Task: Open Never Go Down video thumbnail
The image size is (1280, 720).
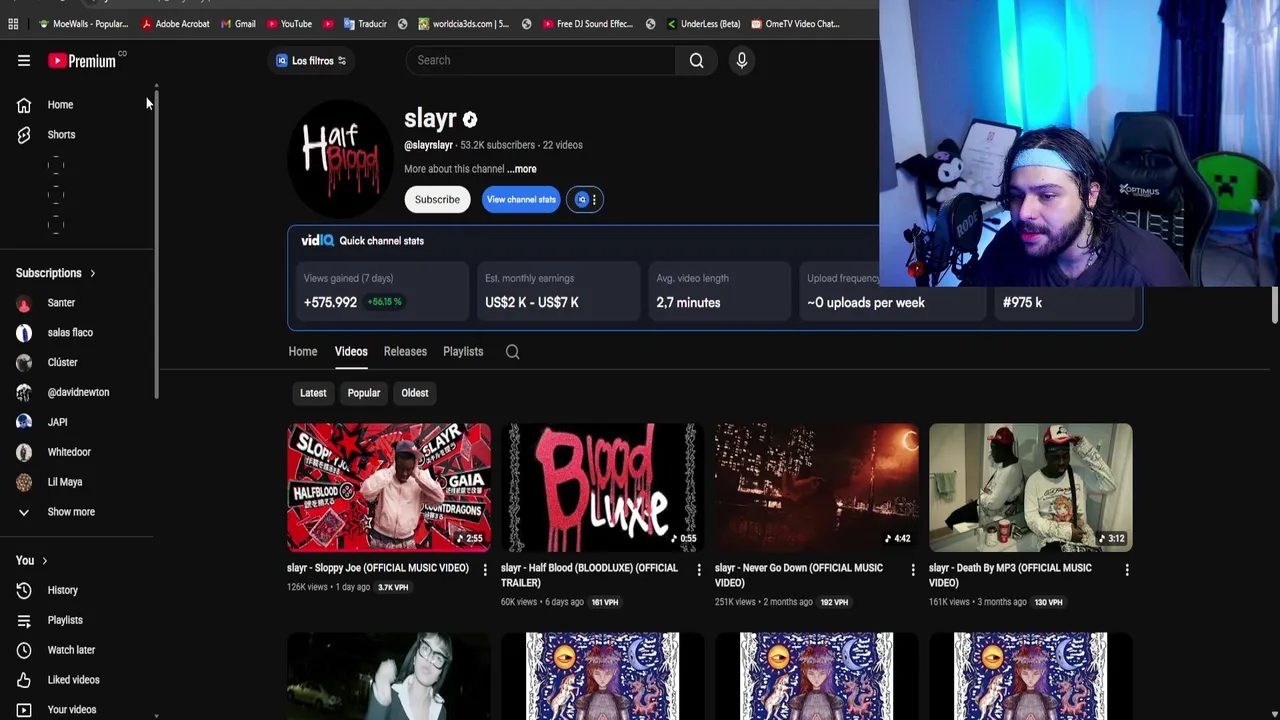Action: tap(817, 487)
